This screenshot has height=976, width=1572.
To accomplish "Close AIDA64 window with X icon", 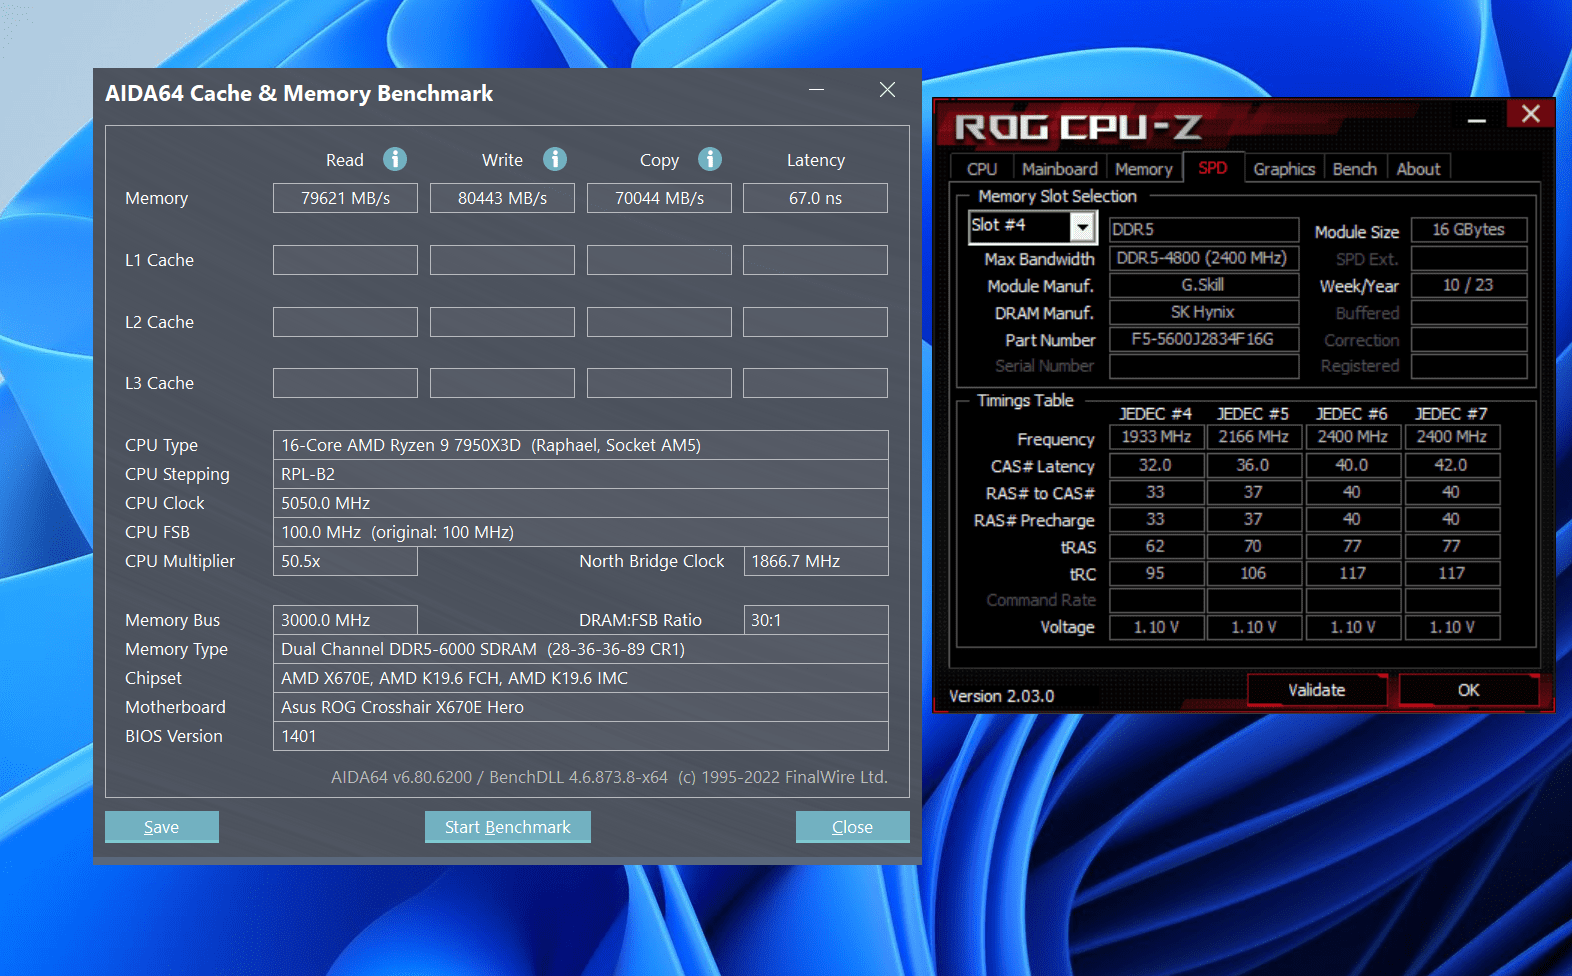I will 887,90.
